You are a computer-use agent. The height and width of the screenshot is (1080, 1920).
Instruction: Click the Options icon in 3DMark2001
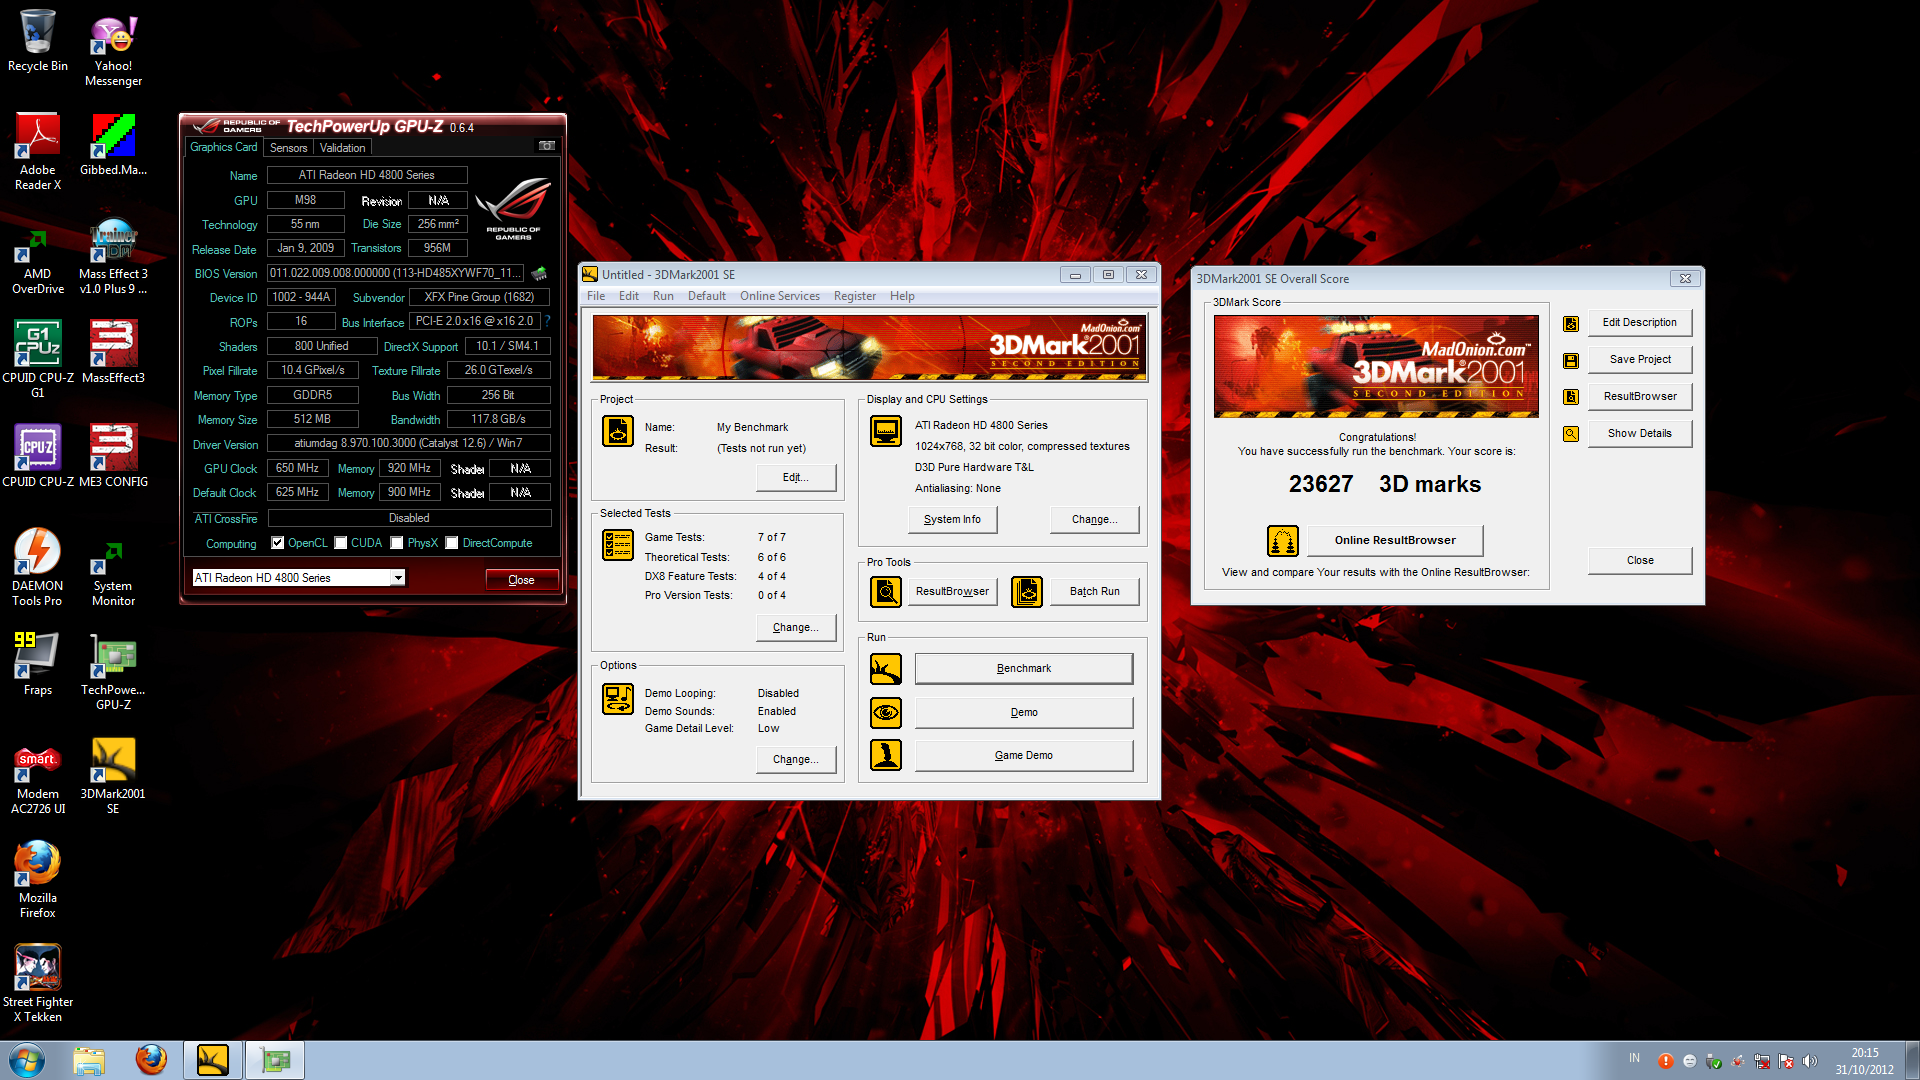(x=618, y=699)
